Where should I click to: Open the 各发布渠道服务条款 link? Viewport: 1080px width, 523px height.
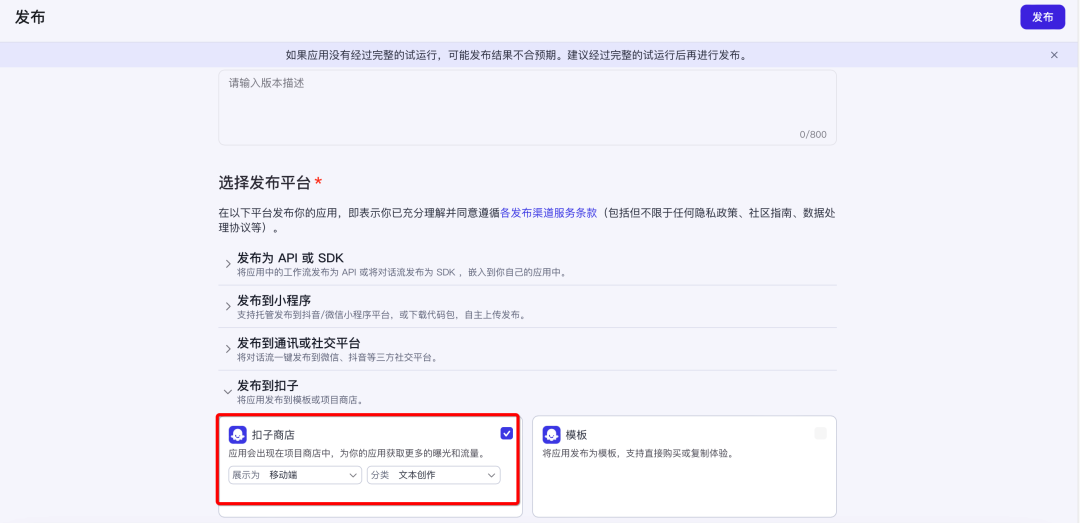[x=548, y=213]
